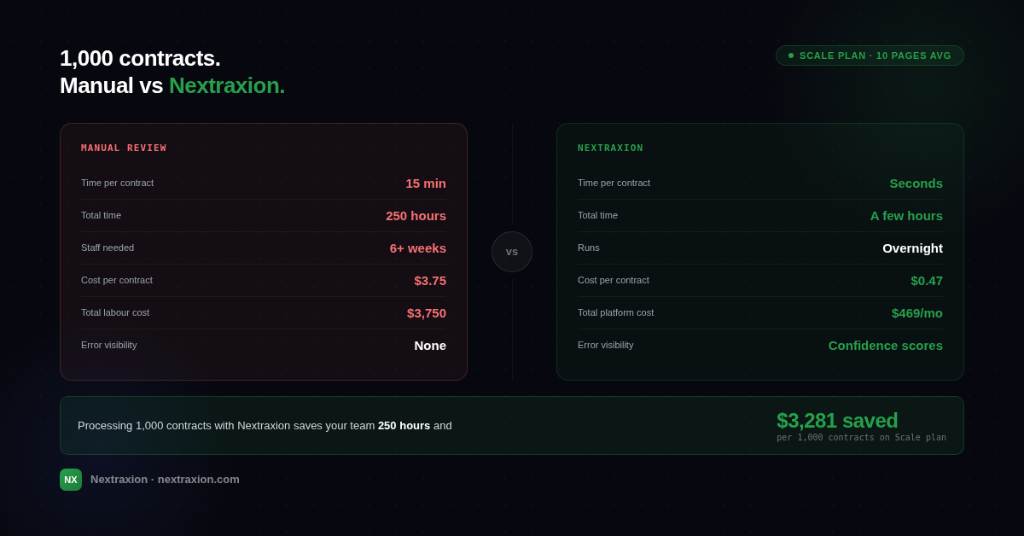Click the '$3,750' total labour cost
The height and width of the screenshot is (536, 1024).
(x=426, y=313)
